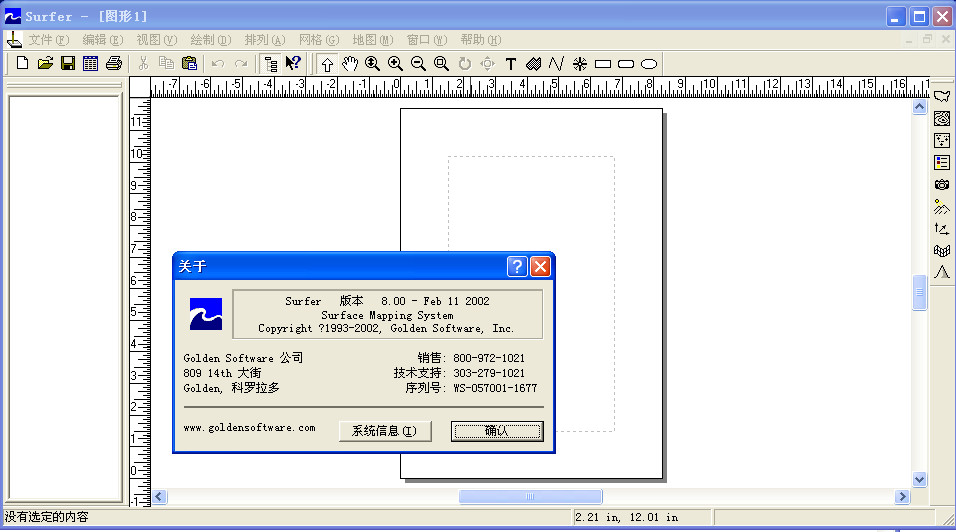The width and height of the screenshot is (956, 532).
Task: Click the Cut scissors icon
Action: coord(143,63)
